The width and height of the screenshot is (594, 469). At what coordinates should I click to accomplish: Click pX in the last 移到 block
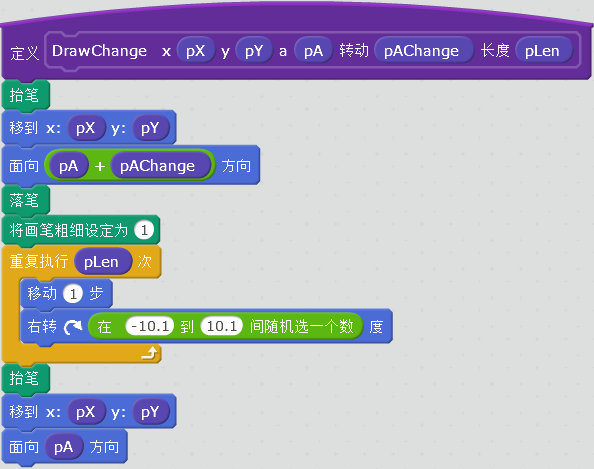(x=86, y=412)
